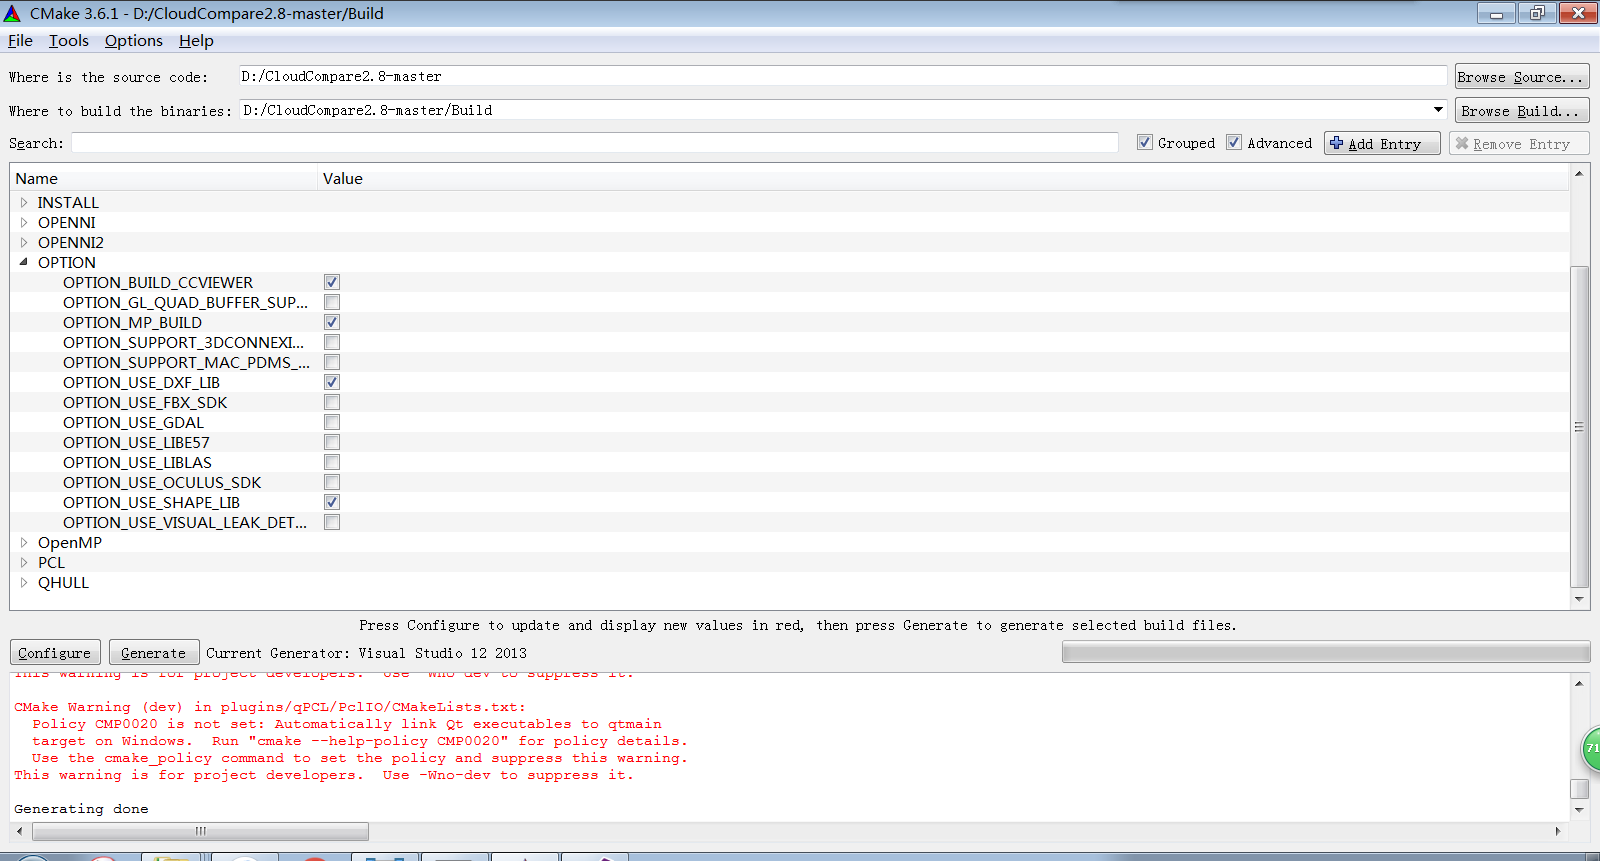Click the Browse Source button

pyautogui.click(x=1522, y=77)
